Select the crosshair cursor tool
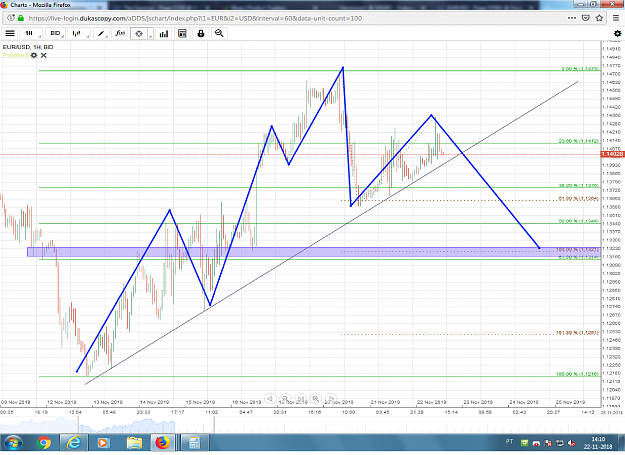The image size is (625, 455). click(x=139, y=33)
